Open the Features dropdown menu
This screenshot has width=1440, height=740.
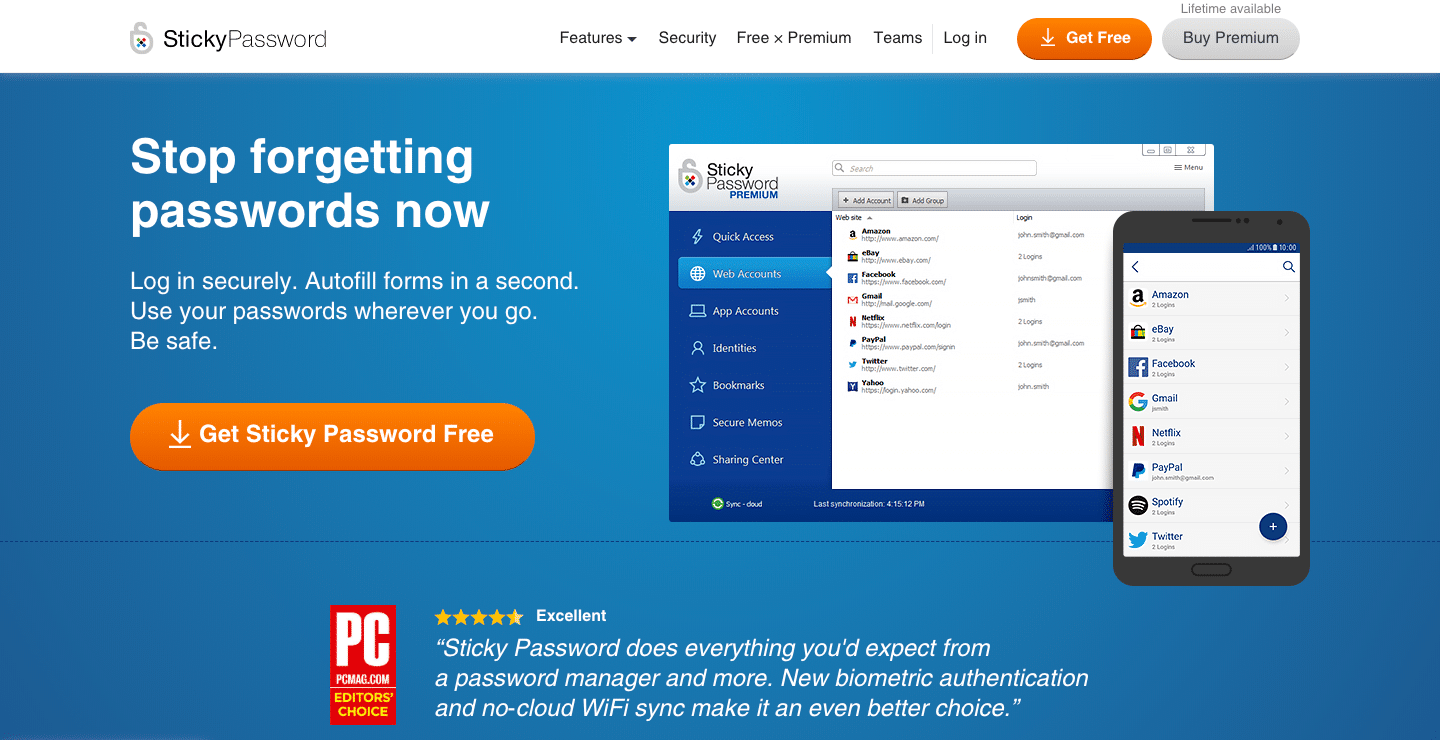coord(598,38)
